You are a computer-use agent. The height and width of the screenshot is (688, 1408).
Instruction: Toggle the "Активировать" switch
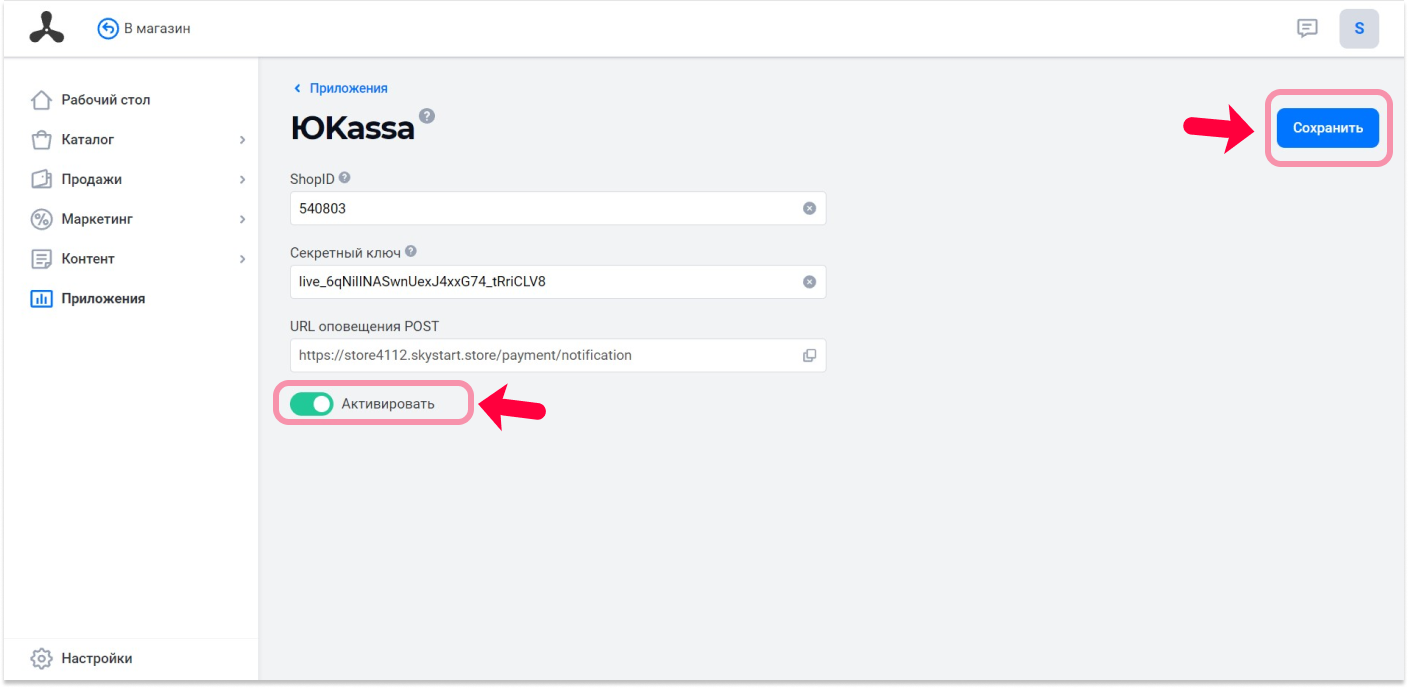tap(311, 404)
